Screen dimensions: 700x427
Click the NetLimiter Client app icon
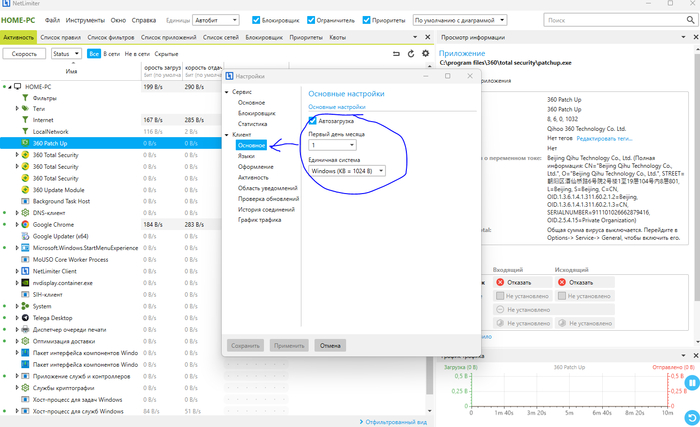[25, 270]
